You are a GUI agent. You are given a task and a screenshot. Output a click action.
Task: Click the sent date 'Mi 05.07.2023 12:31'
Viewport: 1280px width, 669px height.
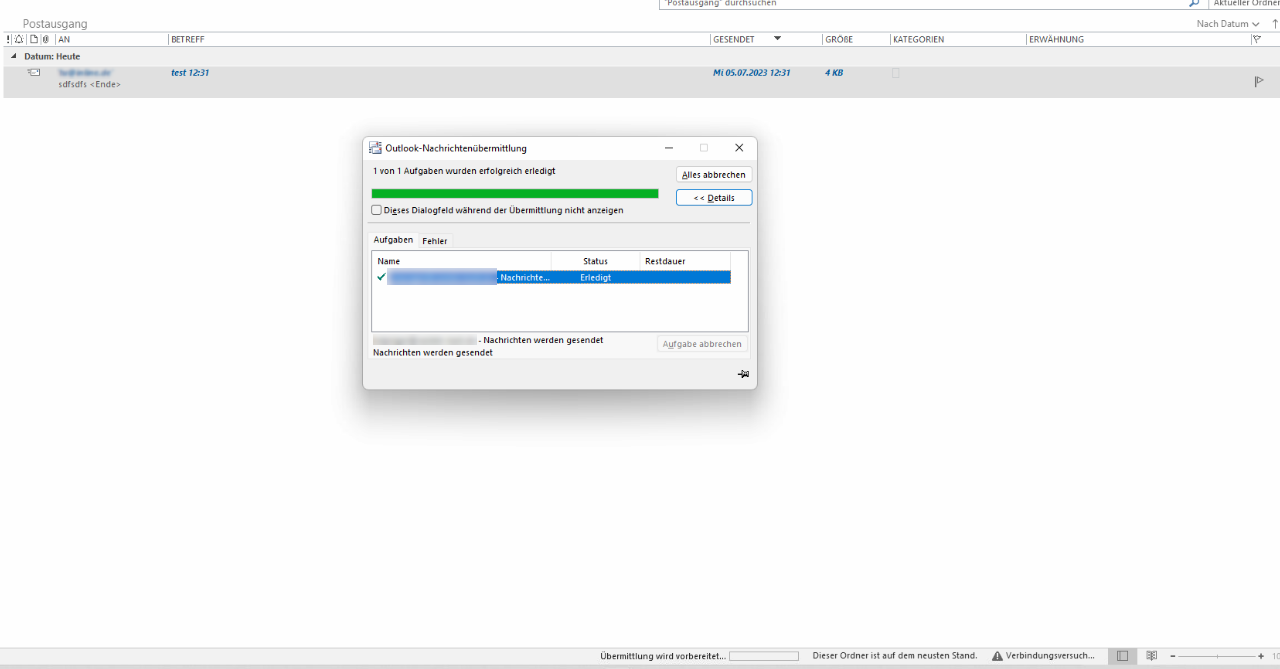[751, 73]
